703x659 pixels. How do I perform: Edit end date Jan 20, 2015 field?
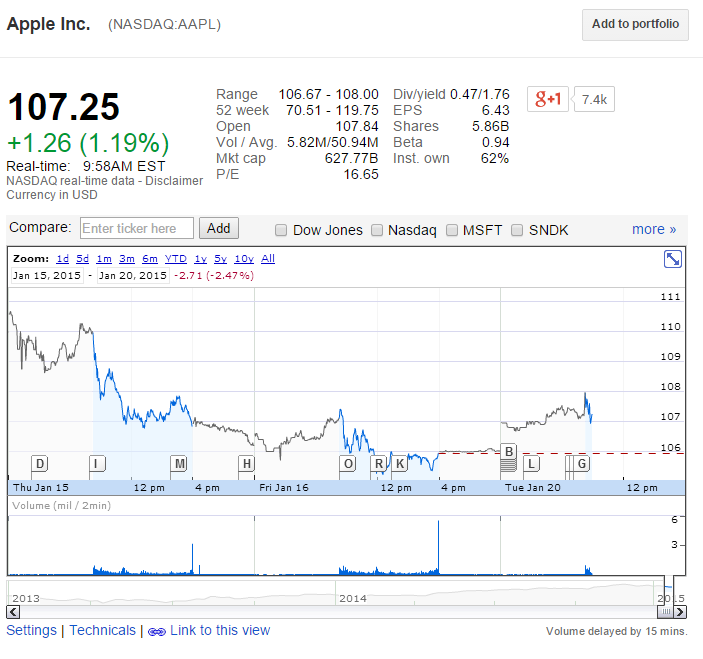coord(133,275)
